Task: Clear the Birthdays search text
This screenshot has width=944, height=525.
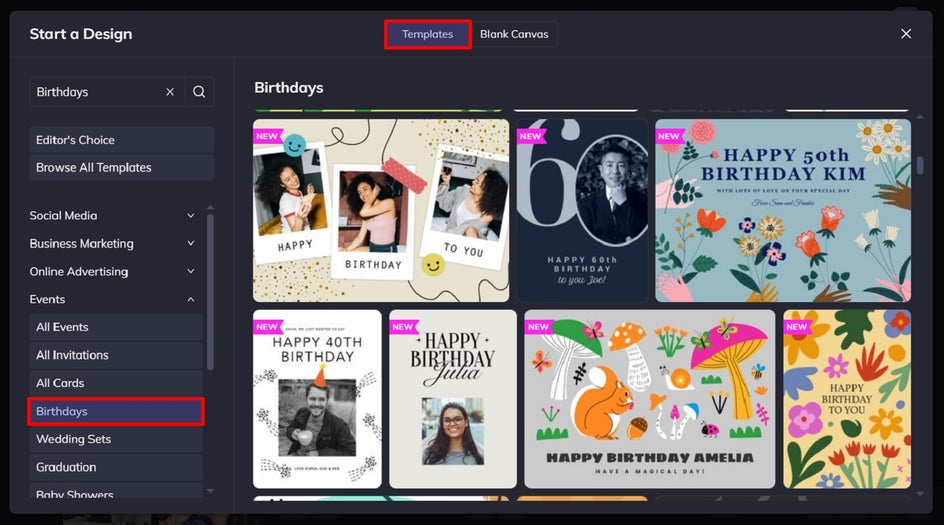Action: (x=170, y=92)
